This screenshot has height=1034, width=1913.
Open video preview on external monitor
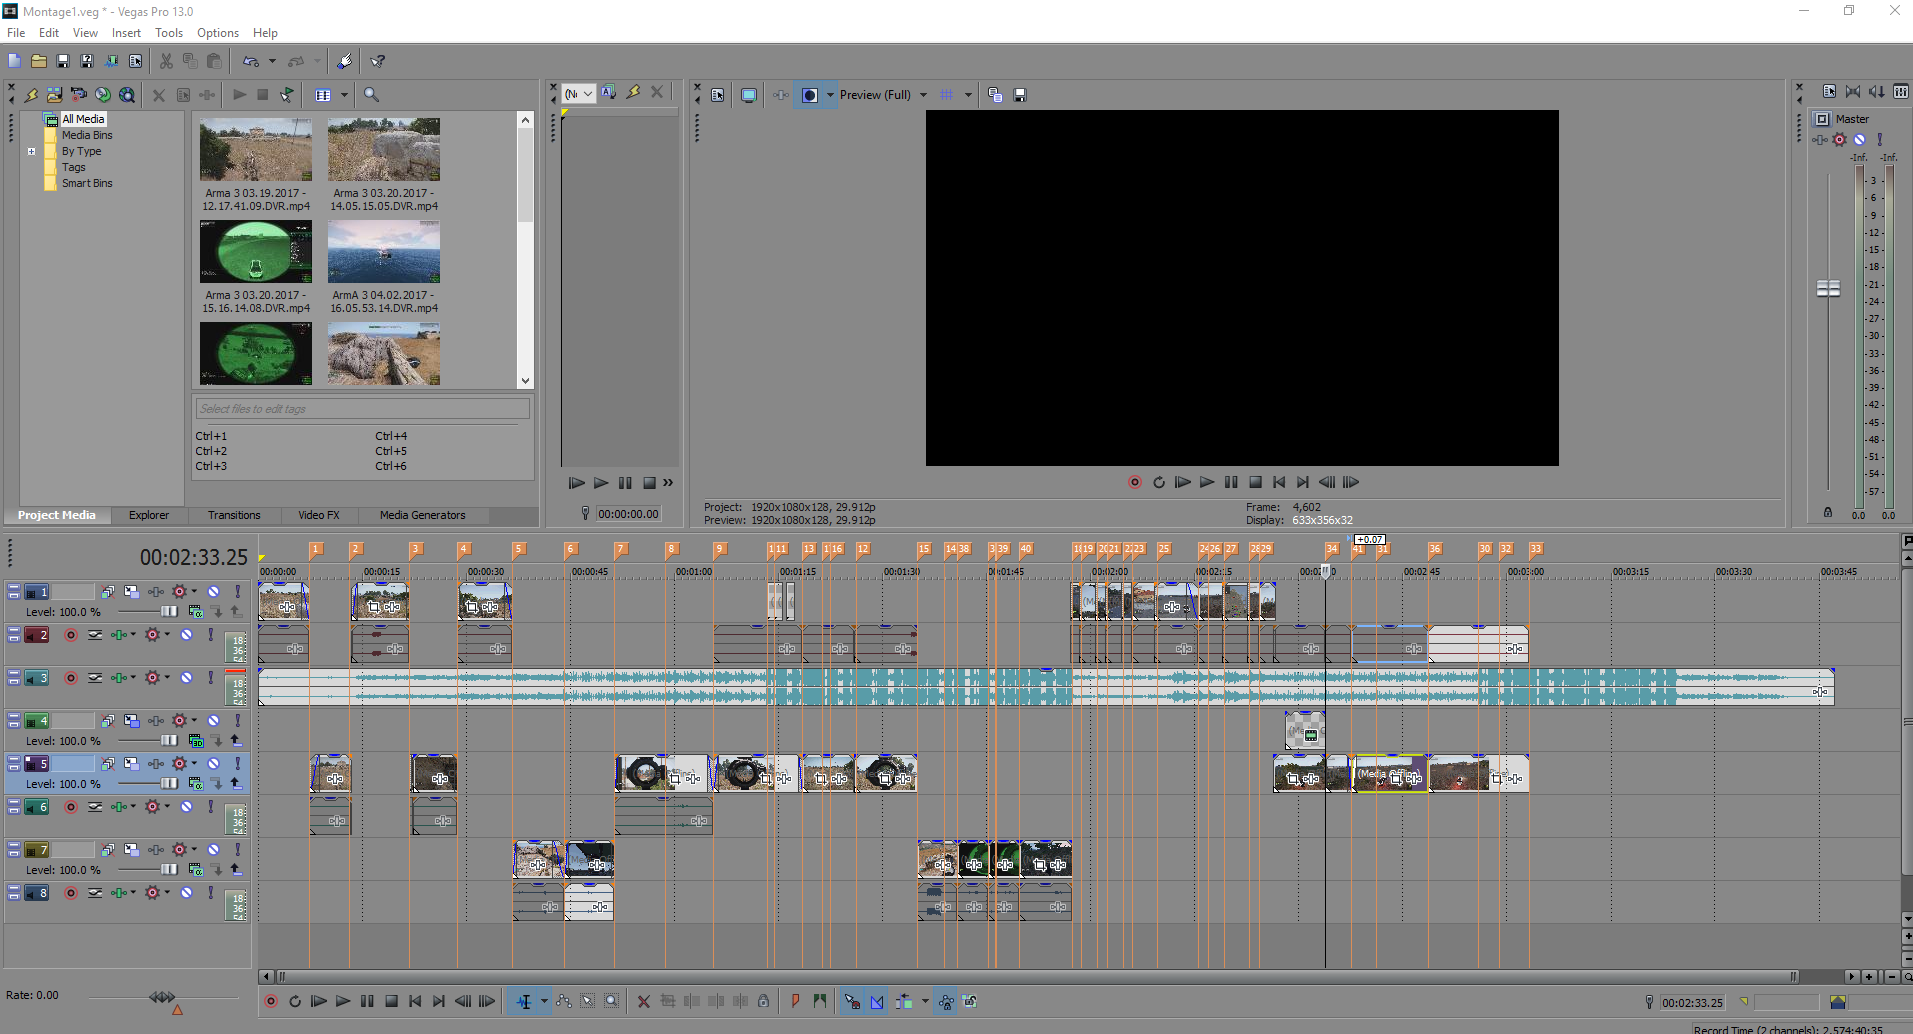click(748, 95)
